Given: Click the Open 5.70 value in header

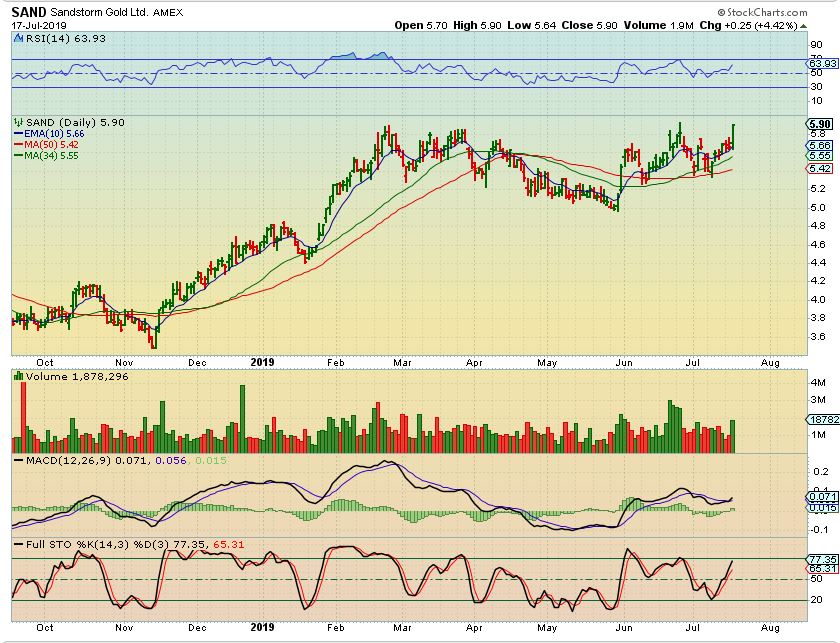Looking at the screenshot, I should pyautogui.click(x=421, y=25).
